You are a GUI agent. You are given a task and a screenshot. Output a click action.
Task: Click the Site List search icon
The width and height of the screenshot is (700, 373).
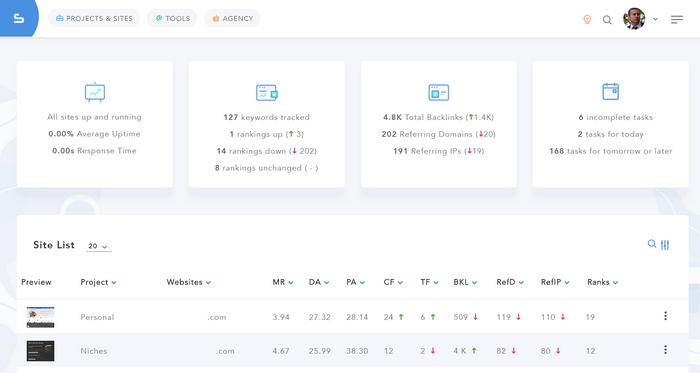[652, 244]
